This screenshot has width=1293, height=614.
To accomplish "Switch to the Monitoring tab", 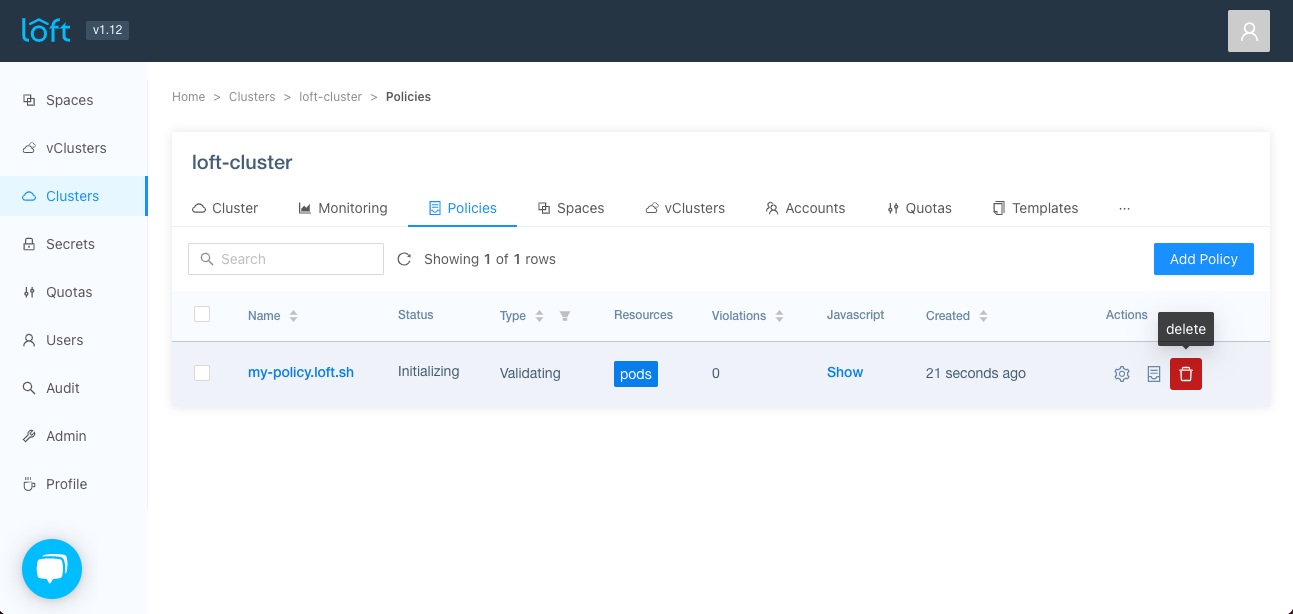I will 342,208.
